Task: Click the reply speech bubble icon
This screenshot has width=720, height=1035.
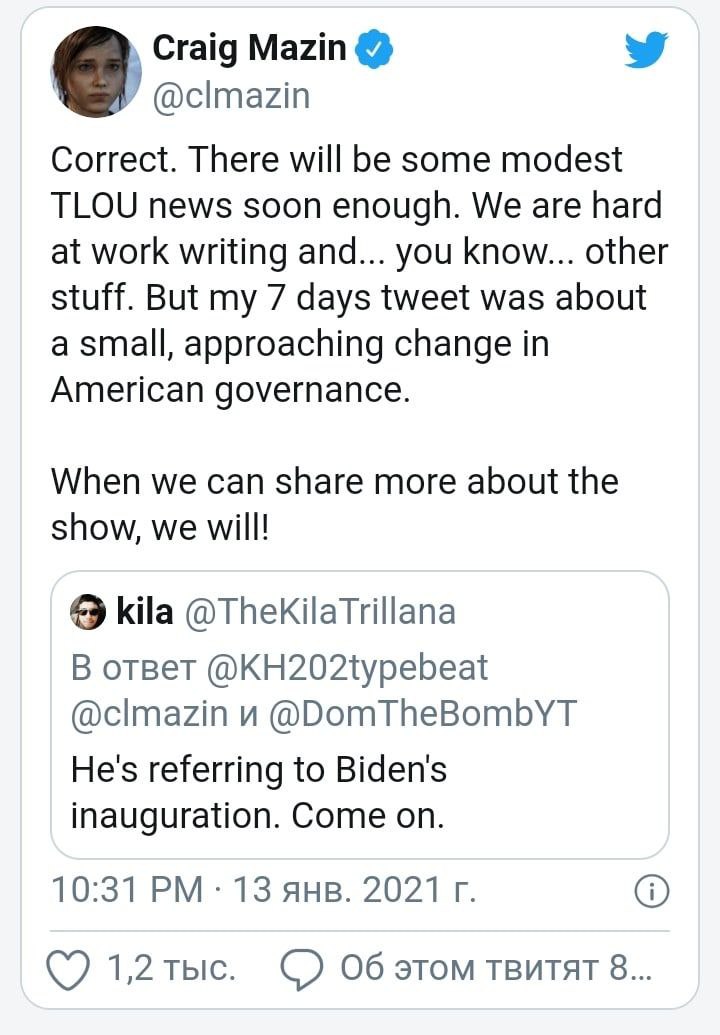Action: point(302,970)
